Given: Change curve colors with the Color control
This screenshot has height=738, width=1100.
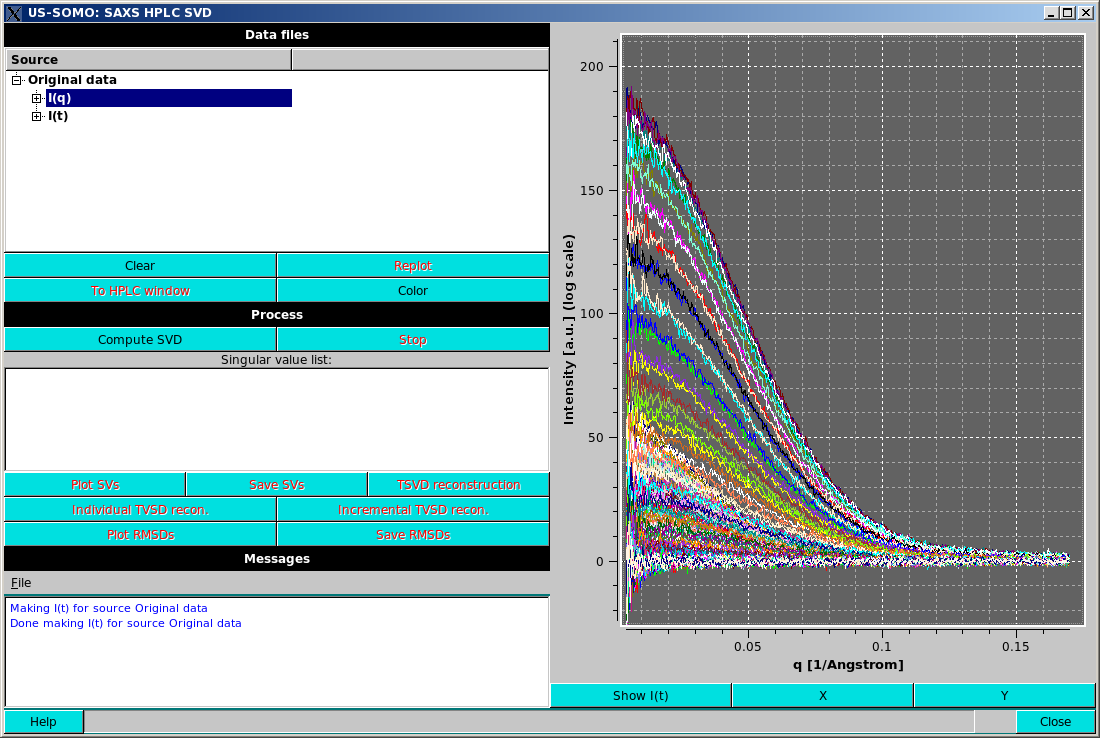Looking at the screenshot, I should coord(412,290).
